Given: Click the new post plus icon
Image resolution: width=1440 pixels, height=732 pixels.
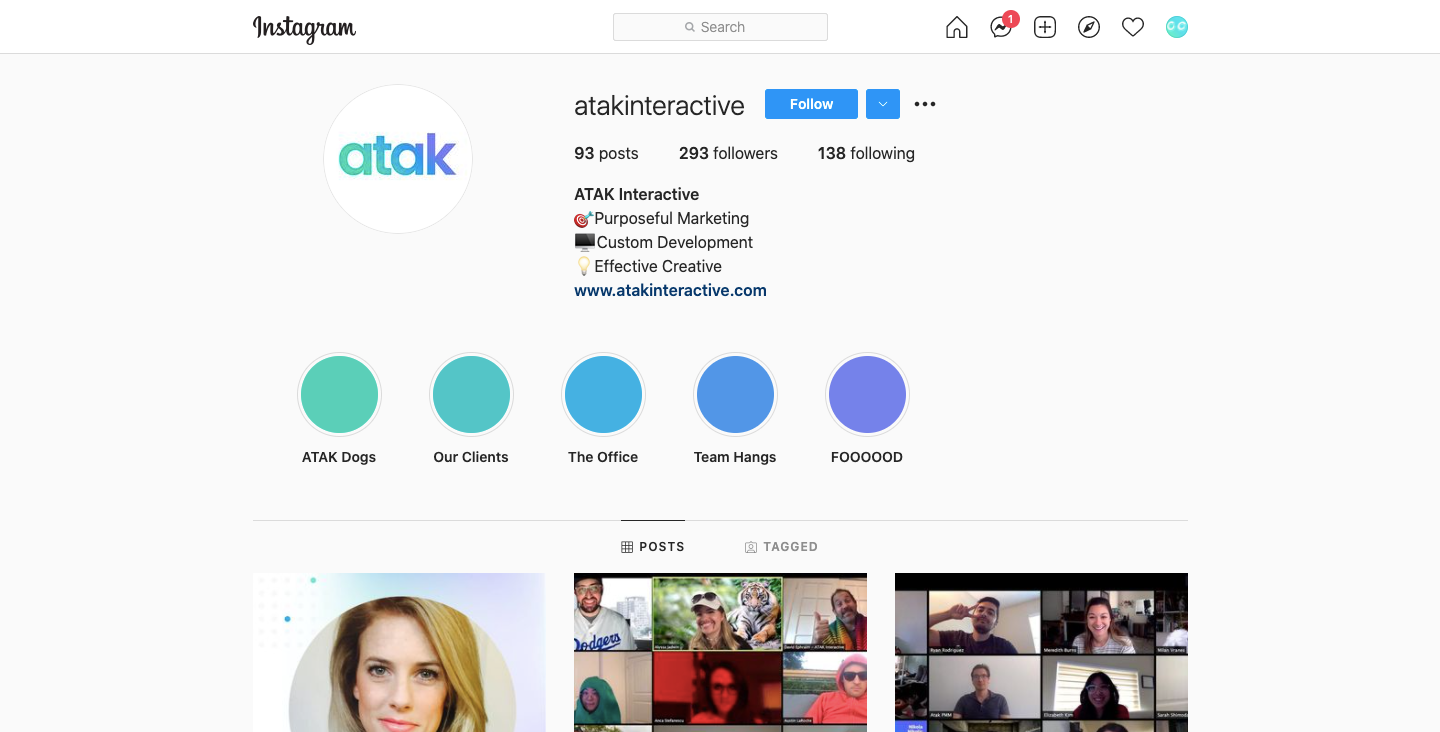Looking at the screenshot, I should tap(1045, 28).
